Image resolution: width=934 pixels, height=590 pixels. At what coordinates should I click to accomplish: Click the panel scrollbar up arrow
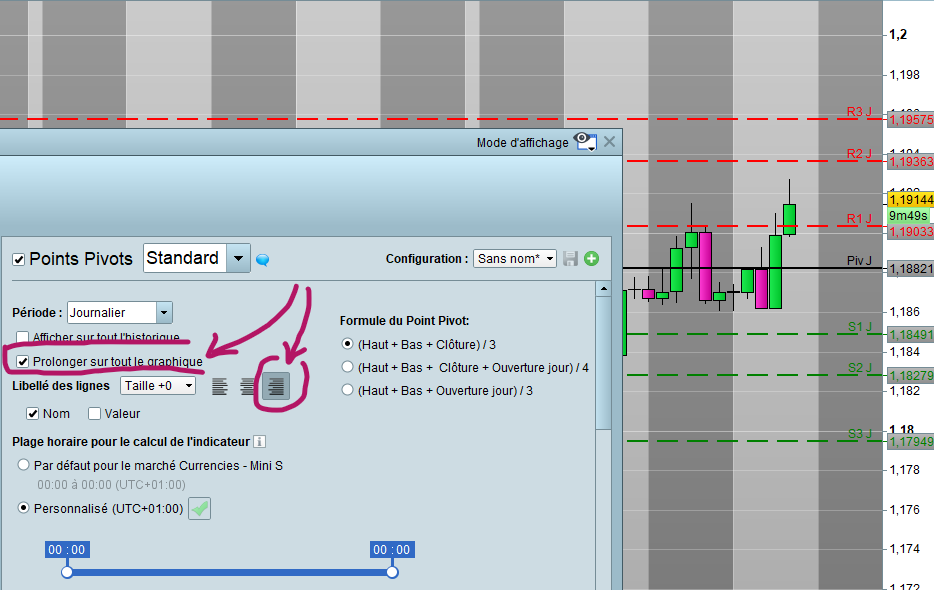603,289
